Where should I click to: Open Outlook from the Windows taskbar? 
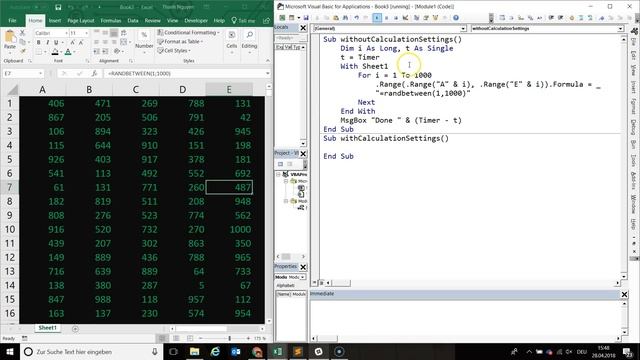click(236, 351)
